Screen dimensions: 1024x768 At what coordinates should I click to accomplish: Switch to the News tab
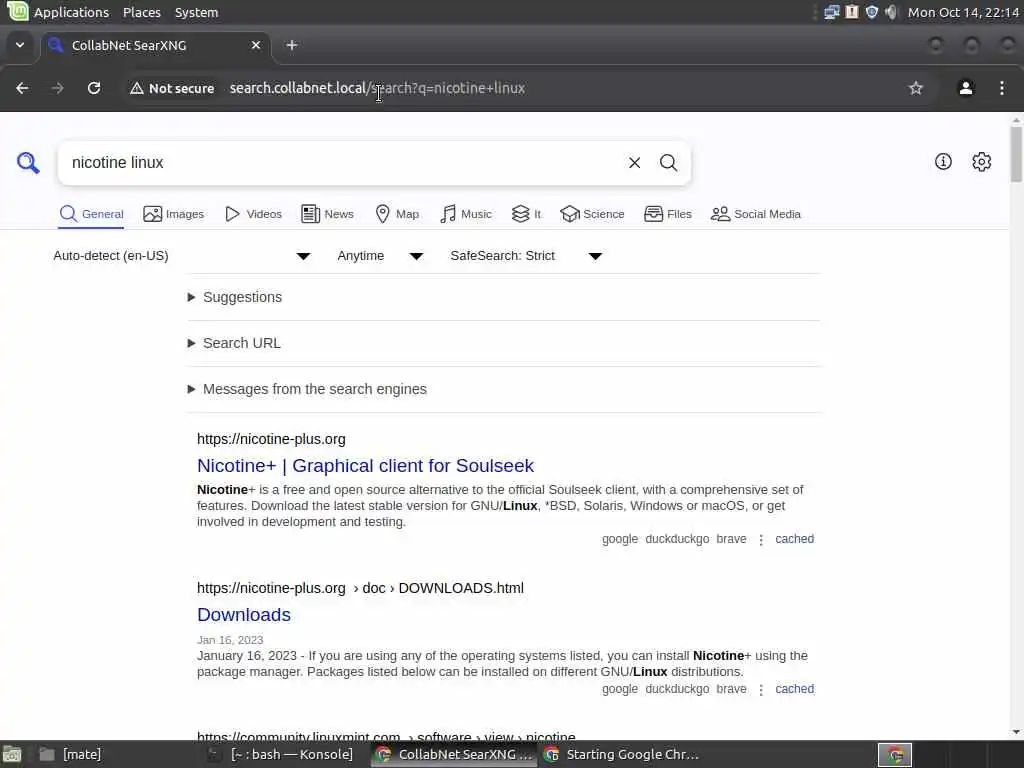pos(327,214)
